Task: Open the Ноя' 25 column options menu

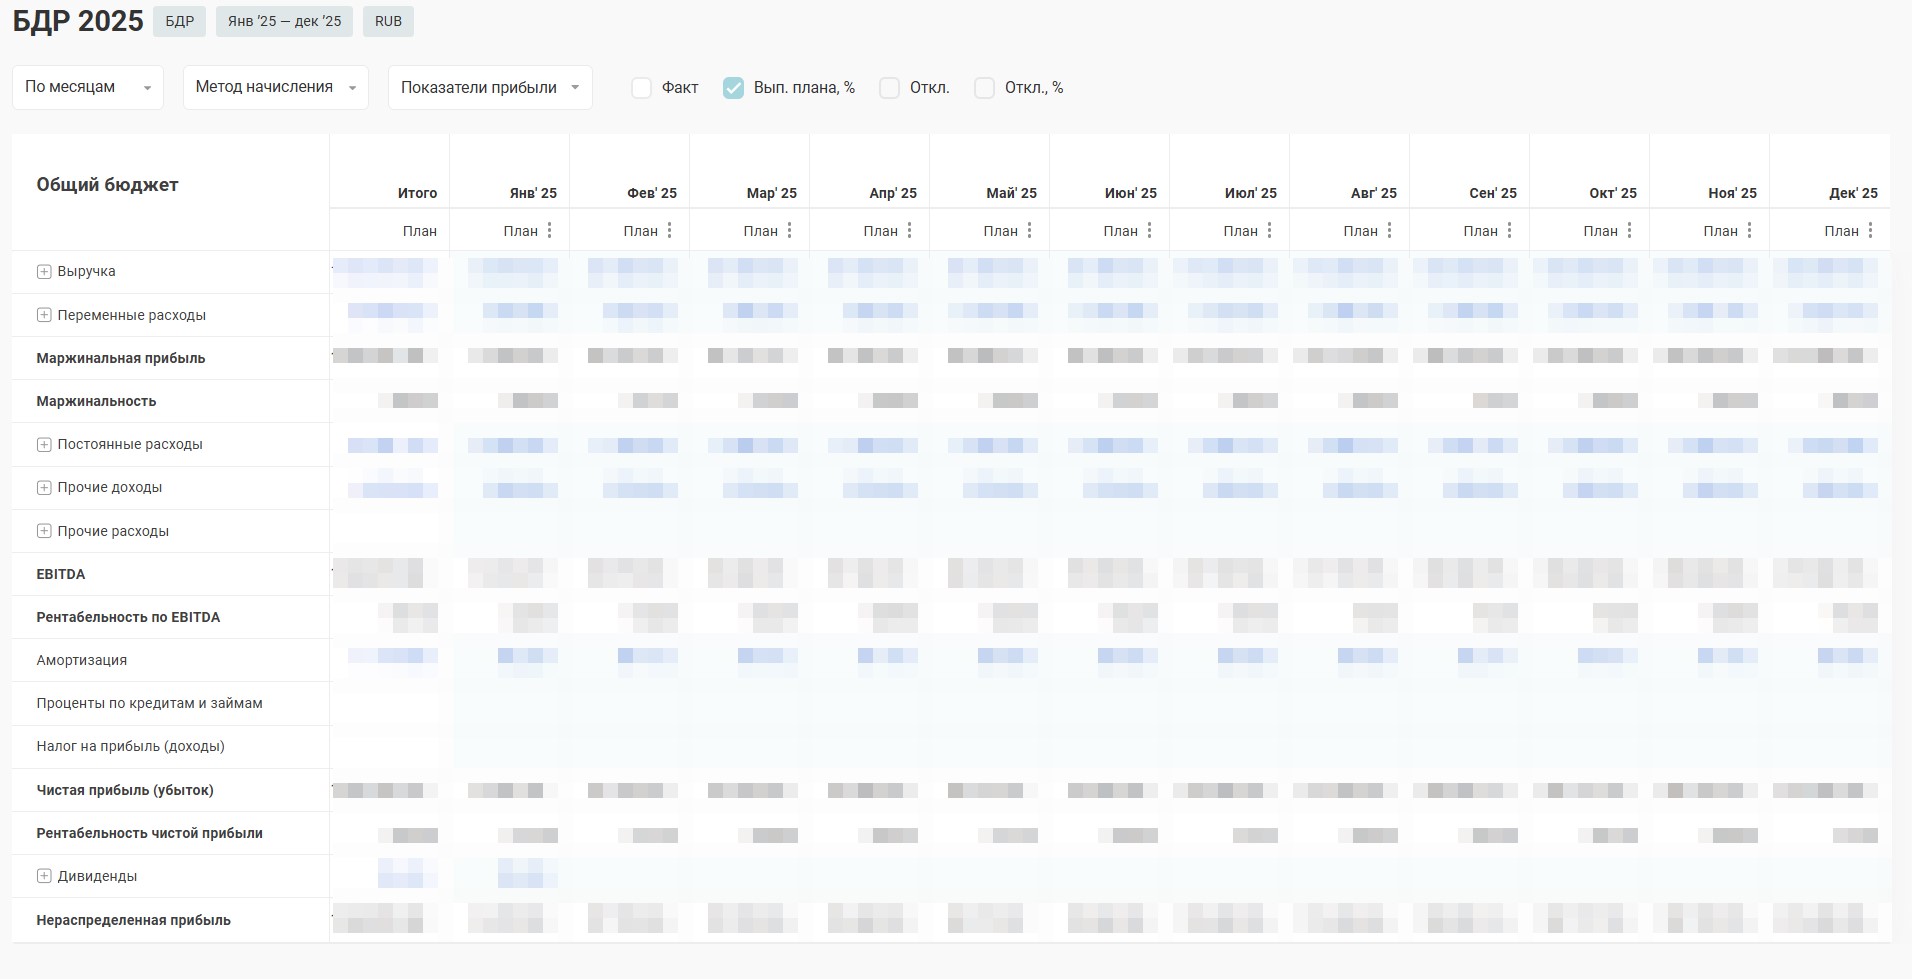Action: (x=1749, y=231)
